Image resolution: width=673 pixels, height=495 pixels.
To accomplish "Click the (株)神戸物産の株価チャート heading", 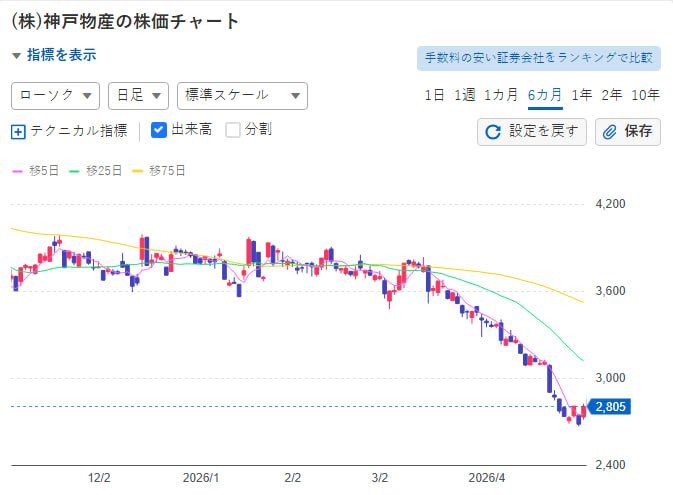I will tap(125, 21).
